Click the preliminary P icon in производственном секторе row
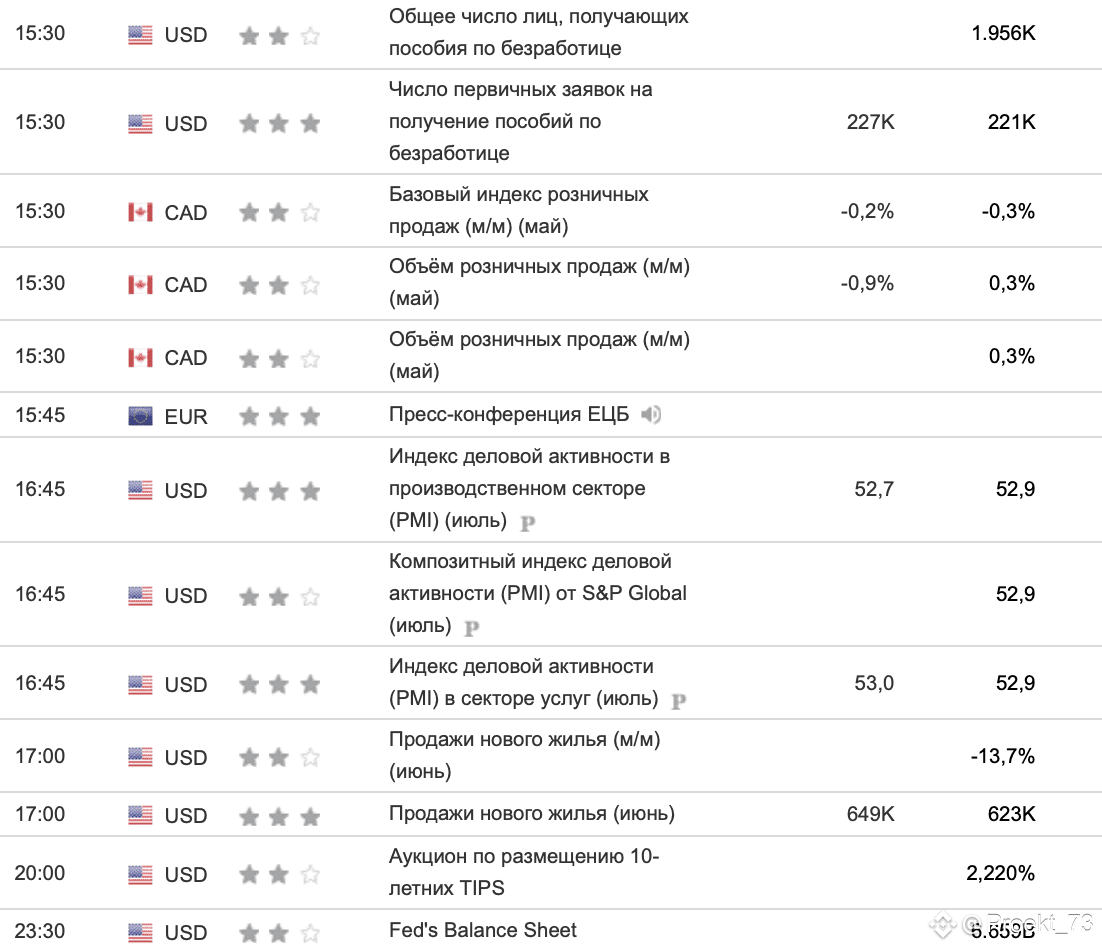This screenshot has width=1102, height=950. pos(528,523)
